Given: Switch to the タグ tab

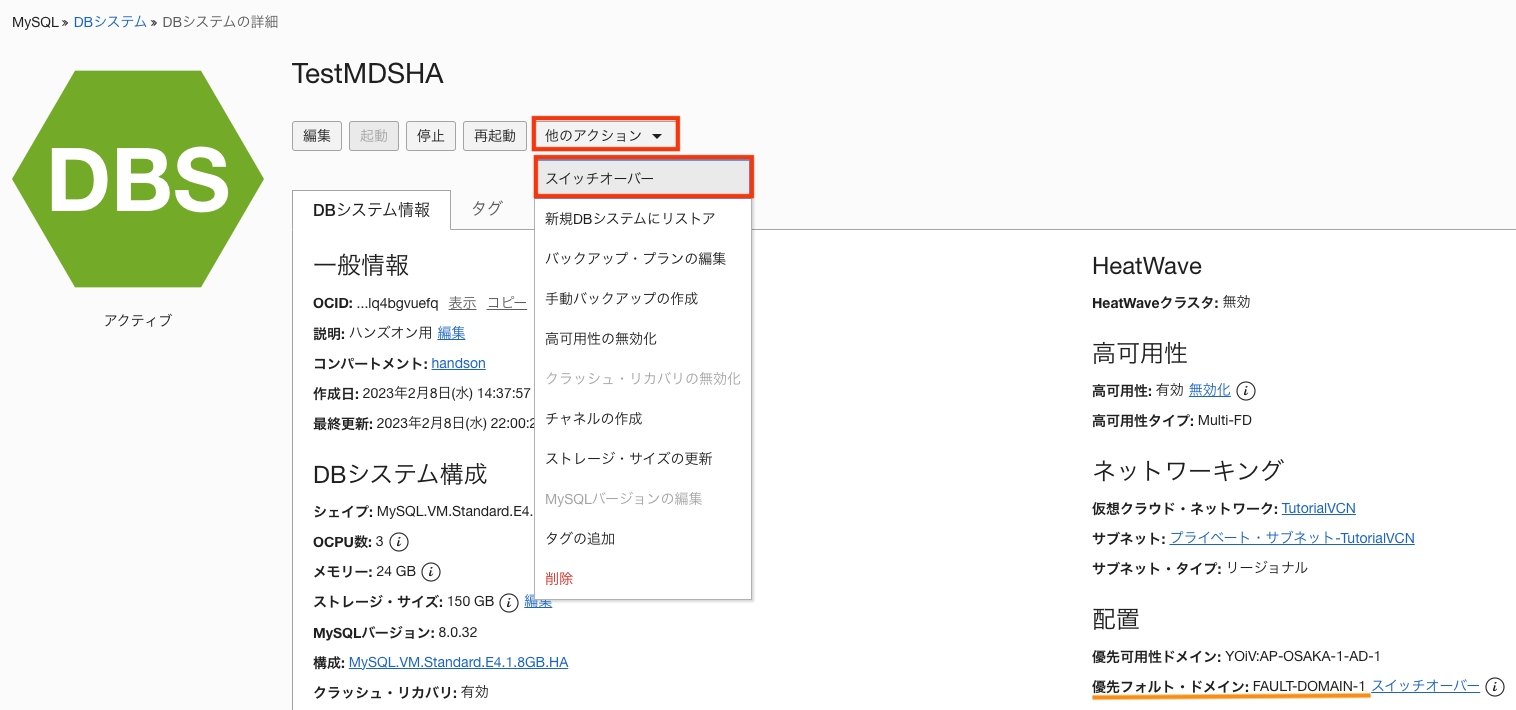Looking at the screenshot, I should point(487,209).
